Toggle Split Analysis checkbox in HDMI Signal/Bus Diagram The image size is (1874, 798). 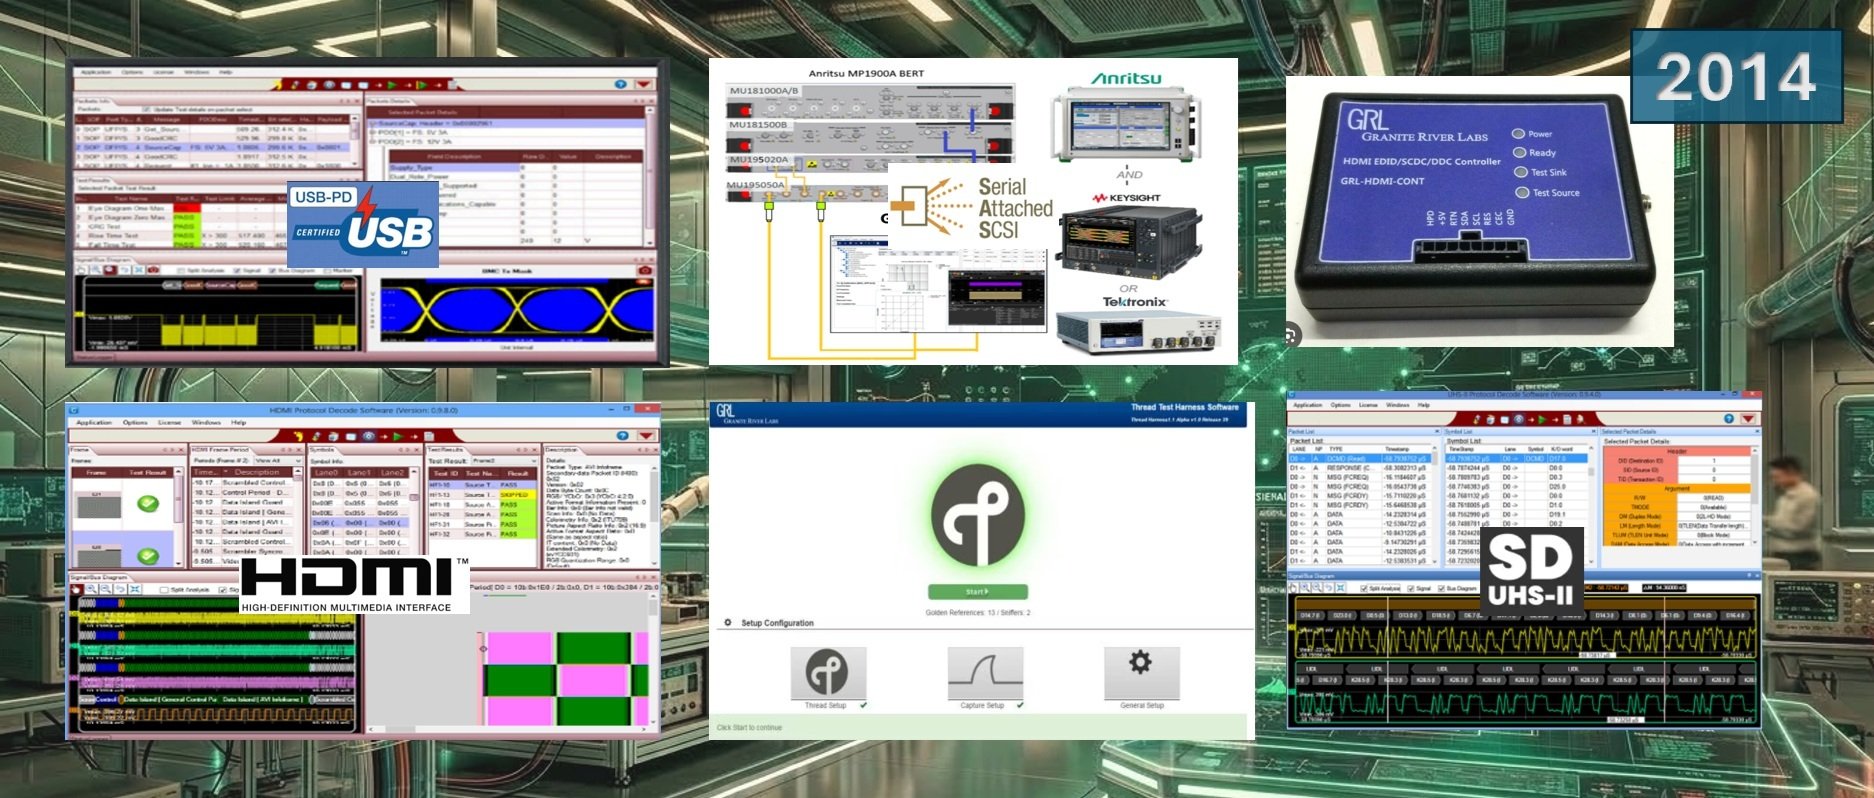(165, 590)
